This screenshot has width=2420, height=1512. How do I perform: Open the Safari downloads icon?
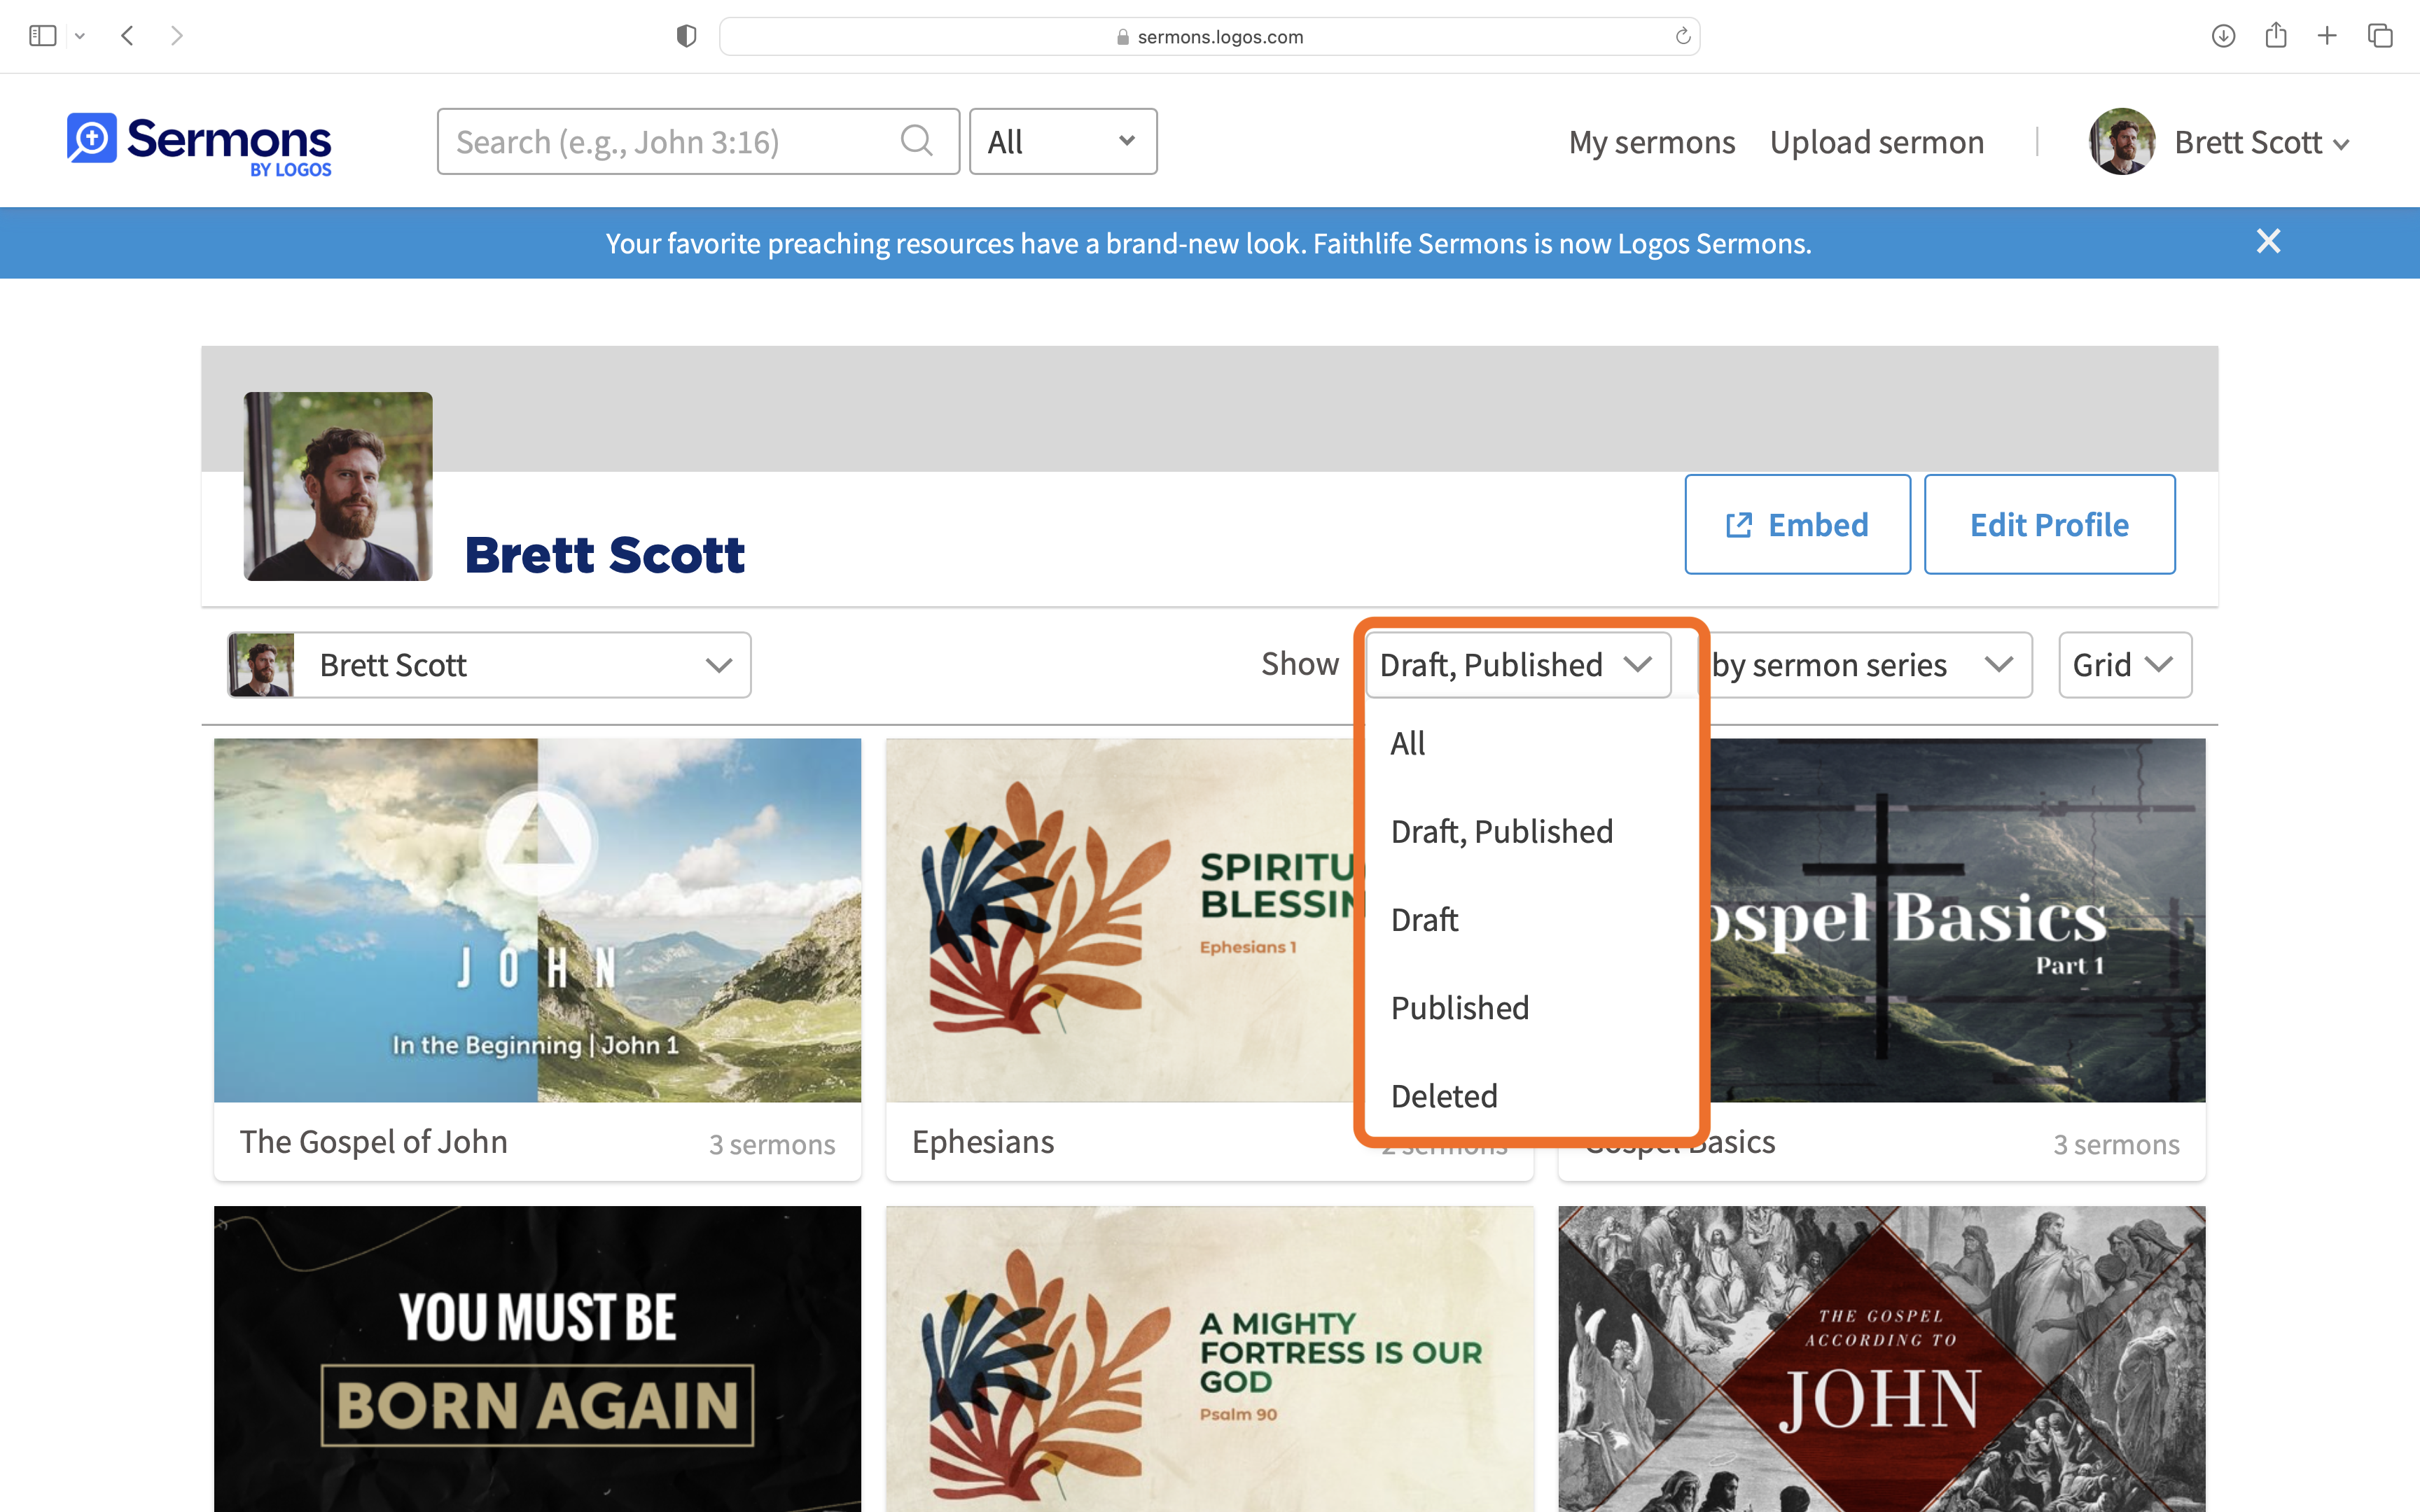point(2223,36)
